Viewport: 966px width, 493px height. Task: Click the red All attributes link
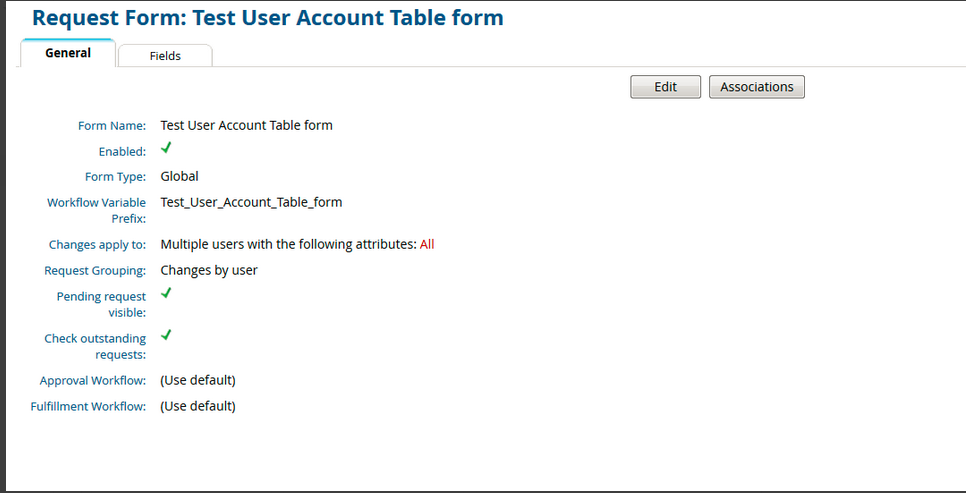(x=427, y=244)
